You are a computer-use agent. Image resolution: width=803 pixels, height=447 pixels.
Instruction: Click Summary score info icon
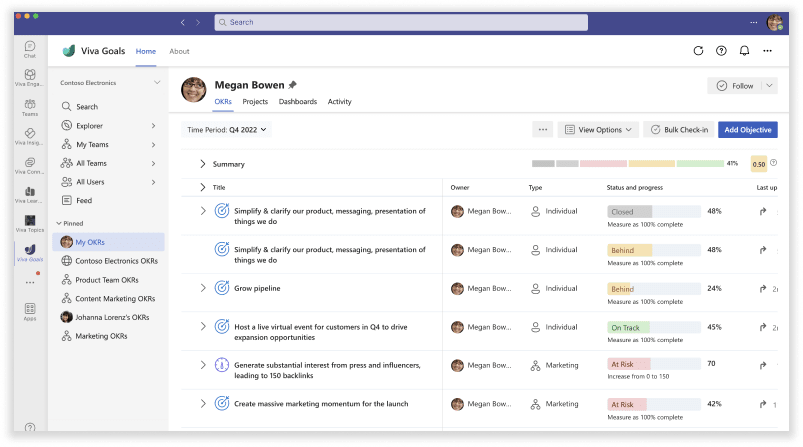pyautogui.click(x=773, y=163)
